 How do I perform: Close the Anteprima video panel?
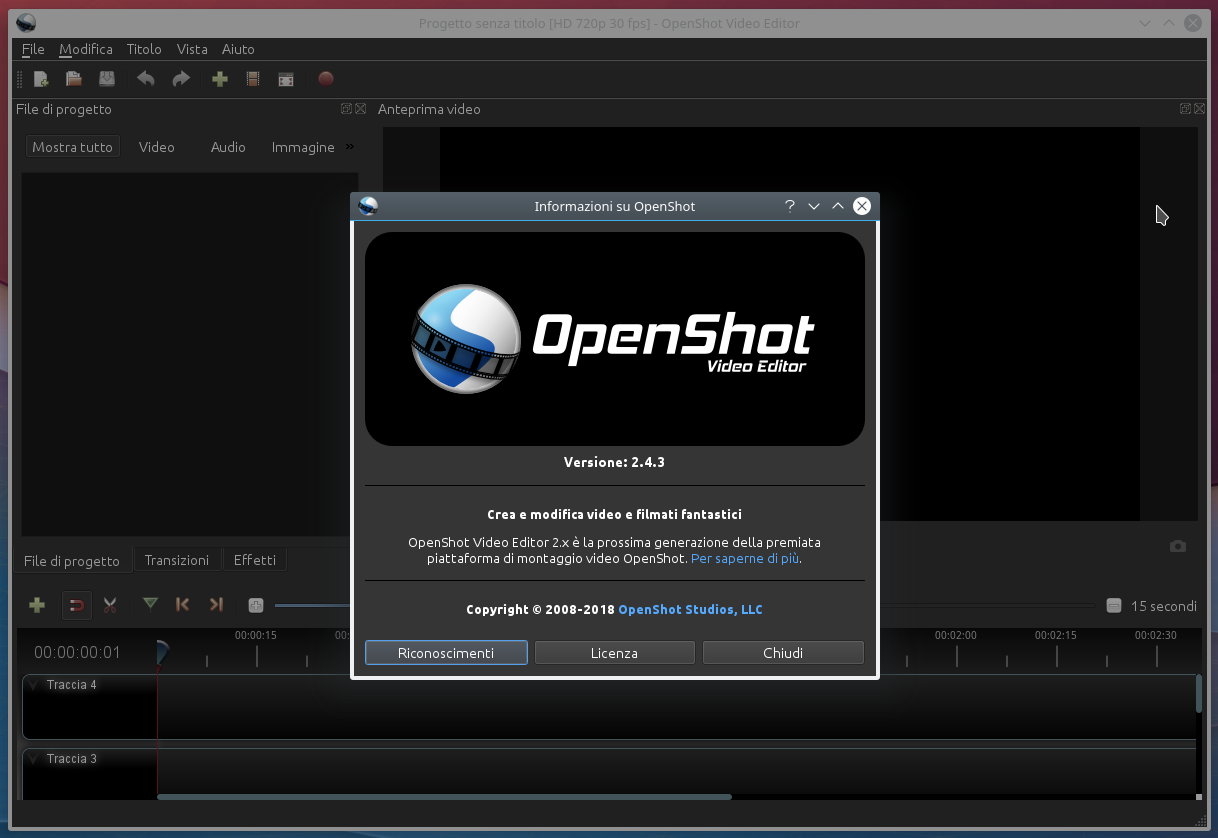1199,109
